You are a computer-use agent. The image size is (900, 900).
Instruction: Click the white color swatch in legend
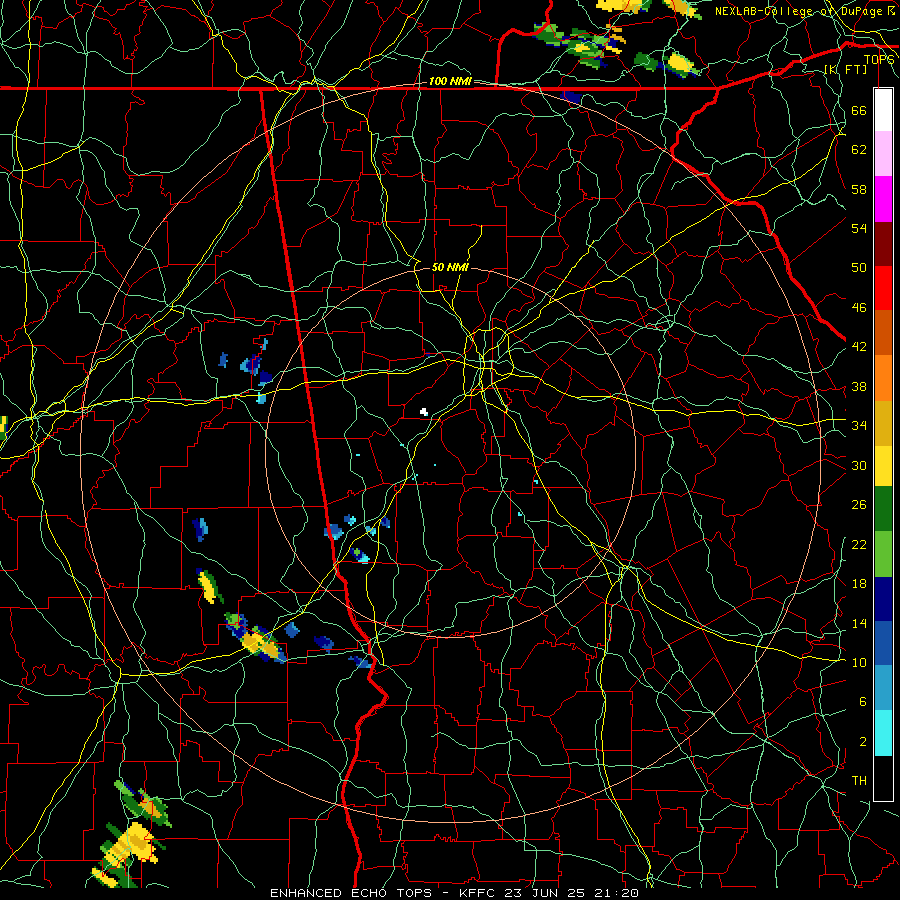pyautogui.click(x=883, y=110)
